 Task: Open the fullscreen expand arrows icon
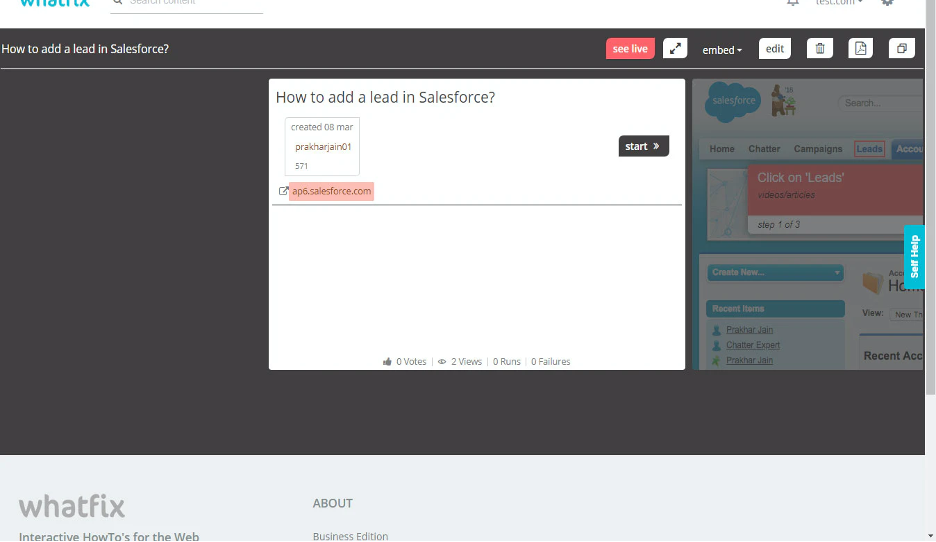pos(675,48)
